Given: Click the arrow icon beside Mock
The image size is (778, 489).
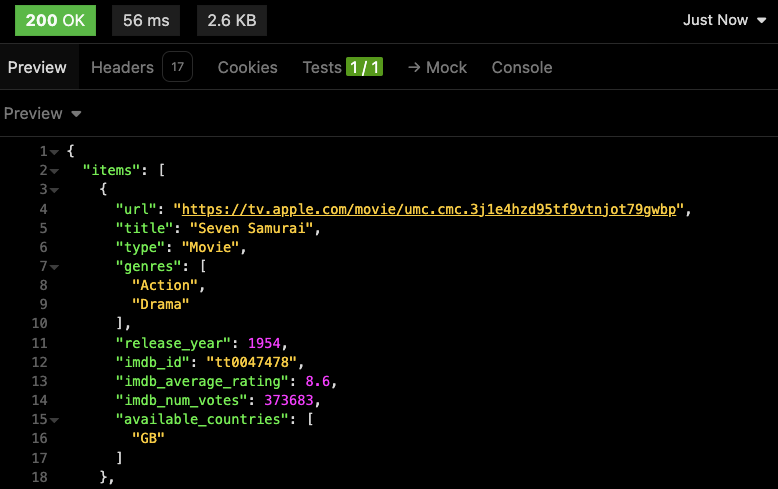Looking at the screenshot, I should pyautogui.click(x=414, y=67).
